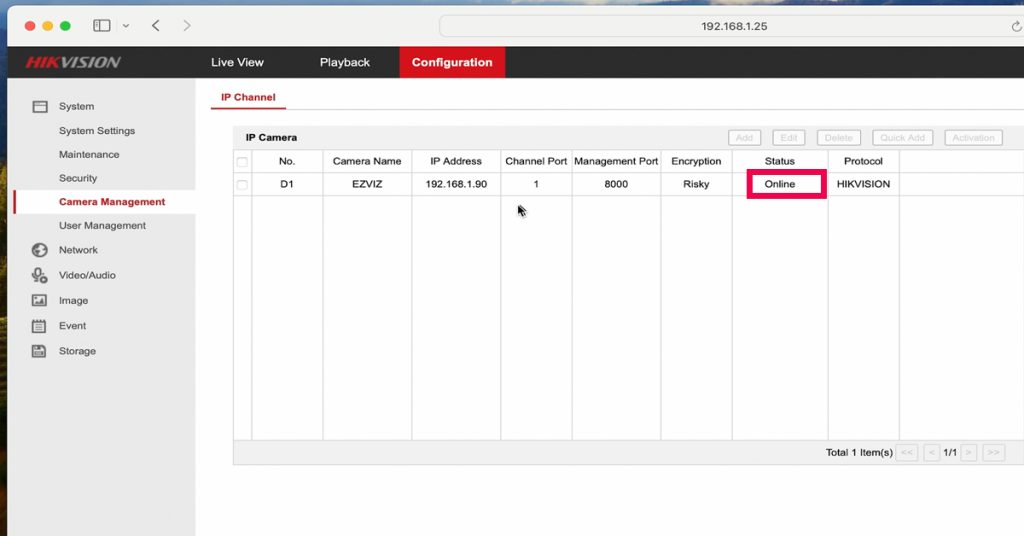
Task: Click the Storage disk icon
Action: [x=40, y=351]
